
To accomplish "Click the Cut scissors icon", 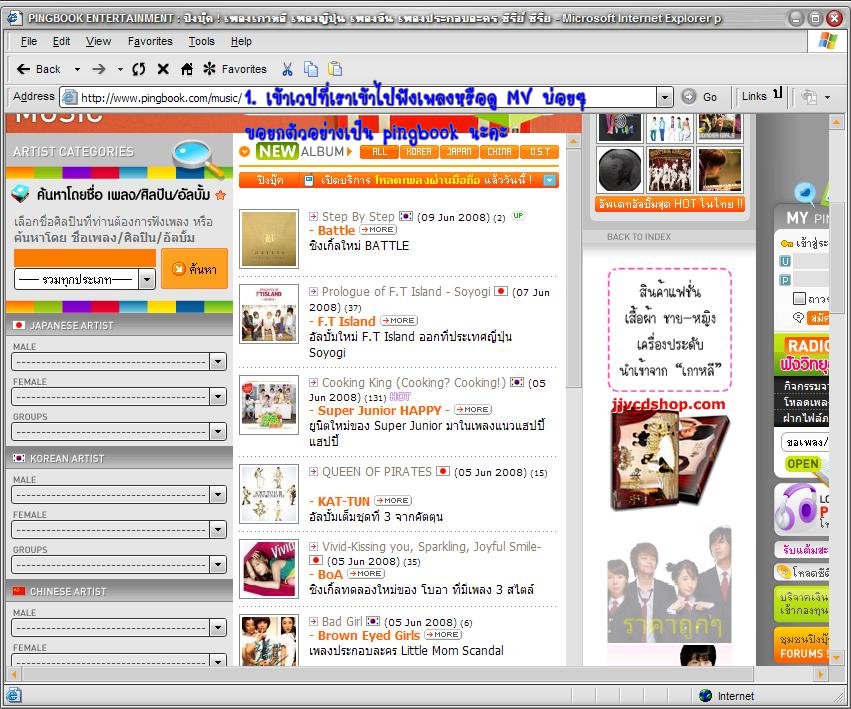I will pyautogui.click(x=287, y=69).
